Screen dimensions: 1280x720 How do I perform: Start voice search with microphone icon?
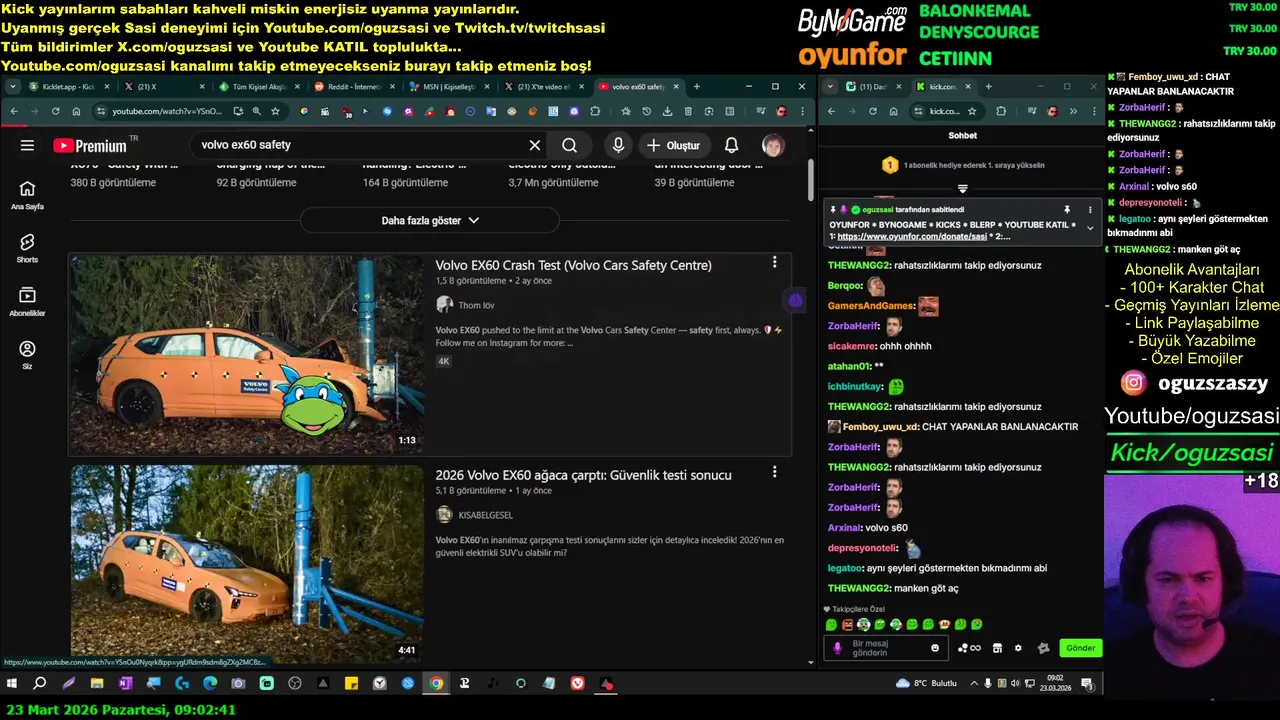click(618, 145)
